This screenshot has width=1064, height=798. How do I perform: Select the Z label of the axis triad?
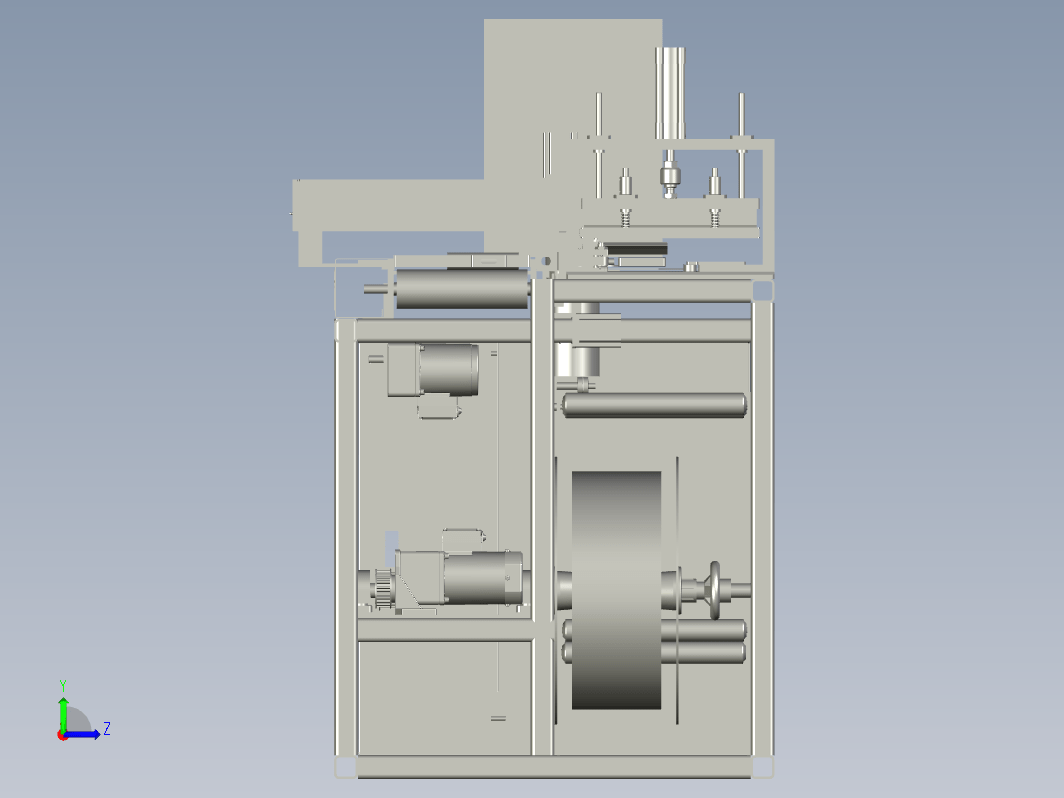(x=107, y=729)
